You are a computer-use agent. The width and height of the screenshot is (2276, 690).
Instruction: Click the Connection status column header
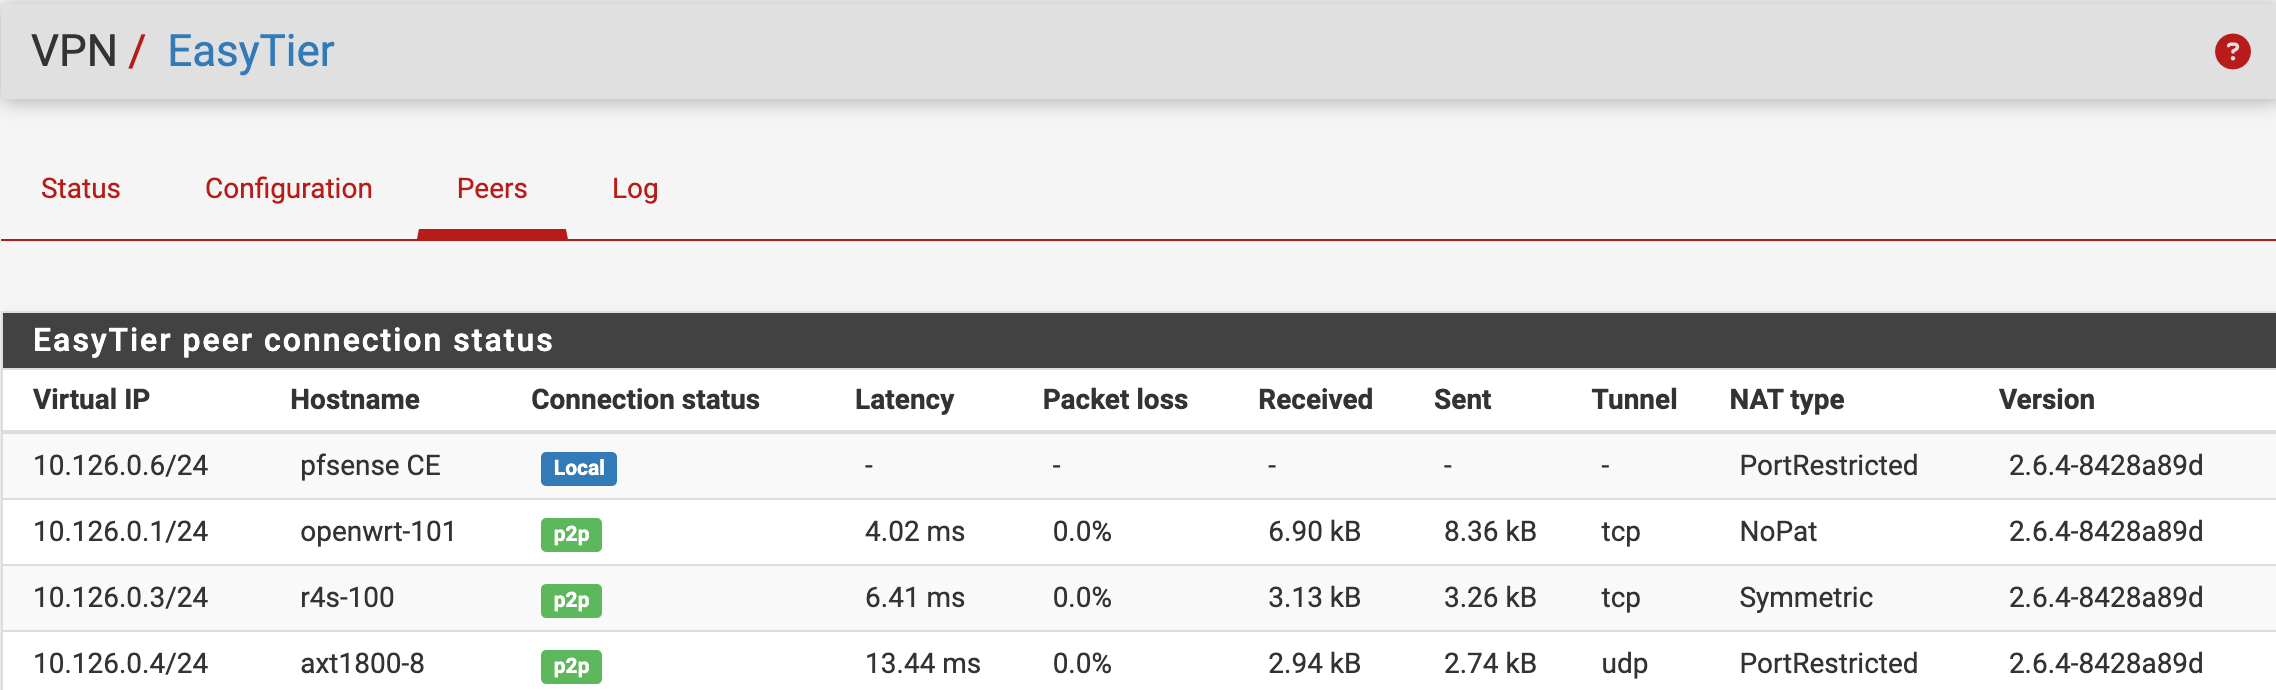(645, 399)
